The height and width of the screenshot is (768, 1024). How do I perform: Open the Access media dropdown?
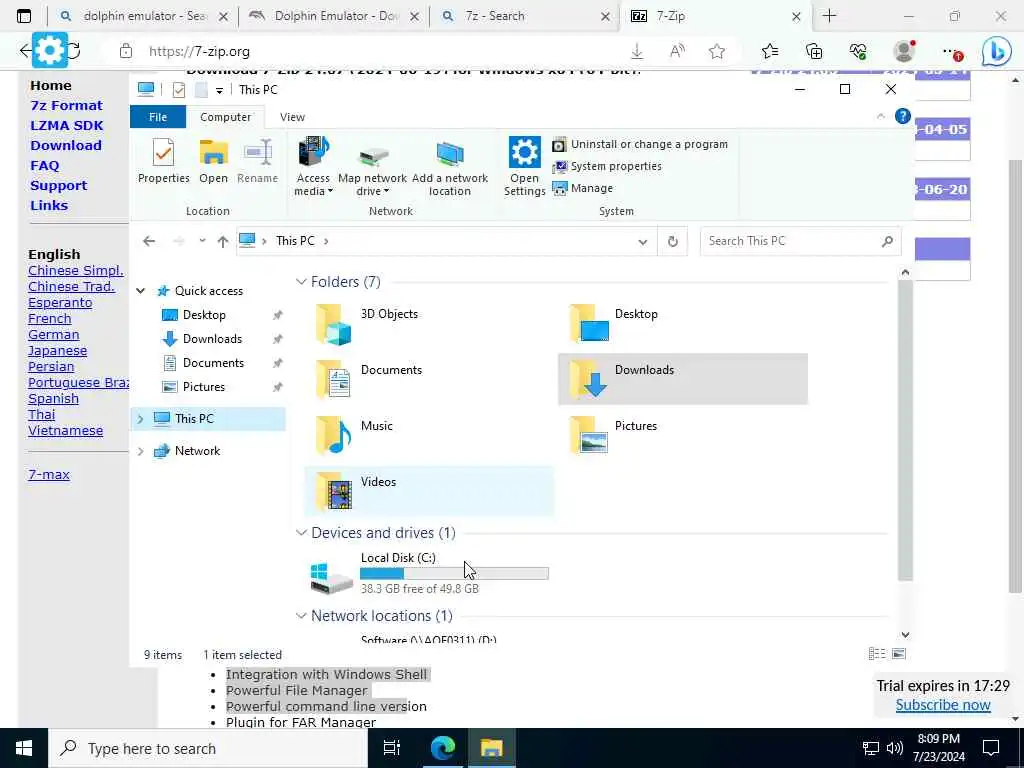tap(313, 167)
